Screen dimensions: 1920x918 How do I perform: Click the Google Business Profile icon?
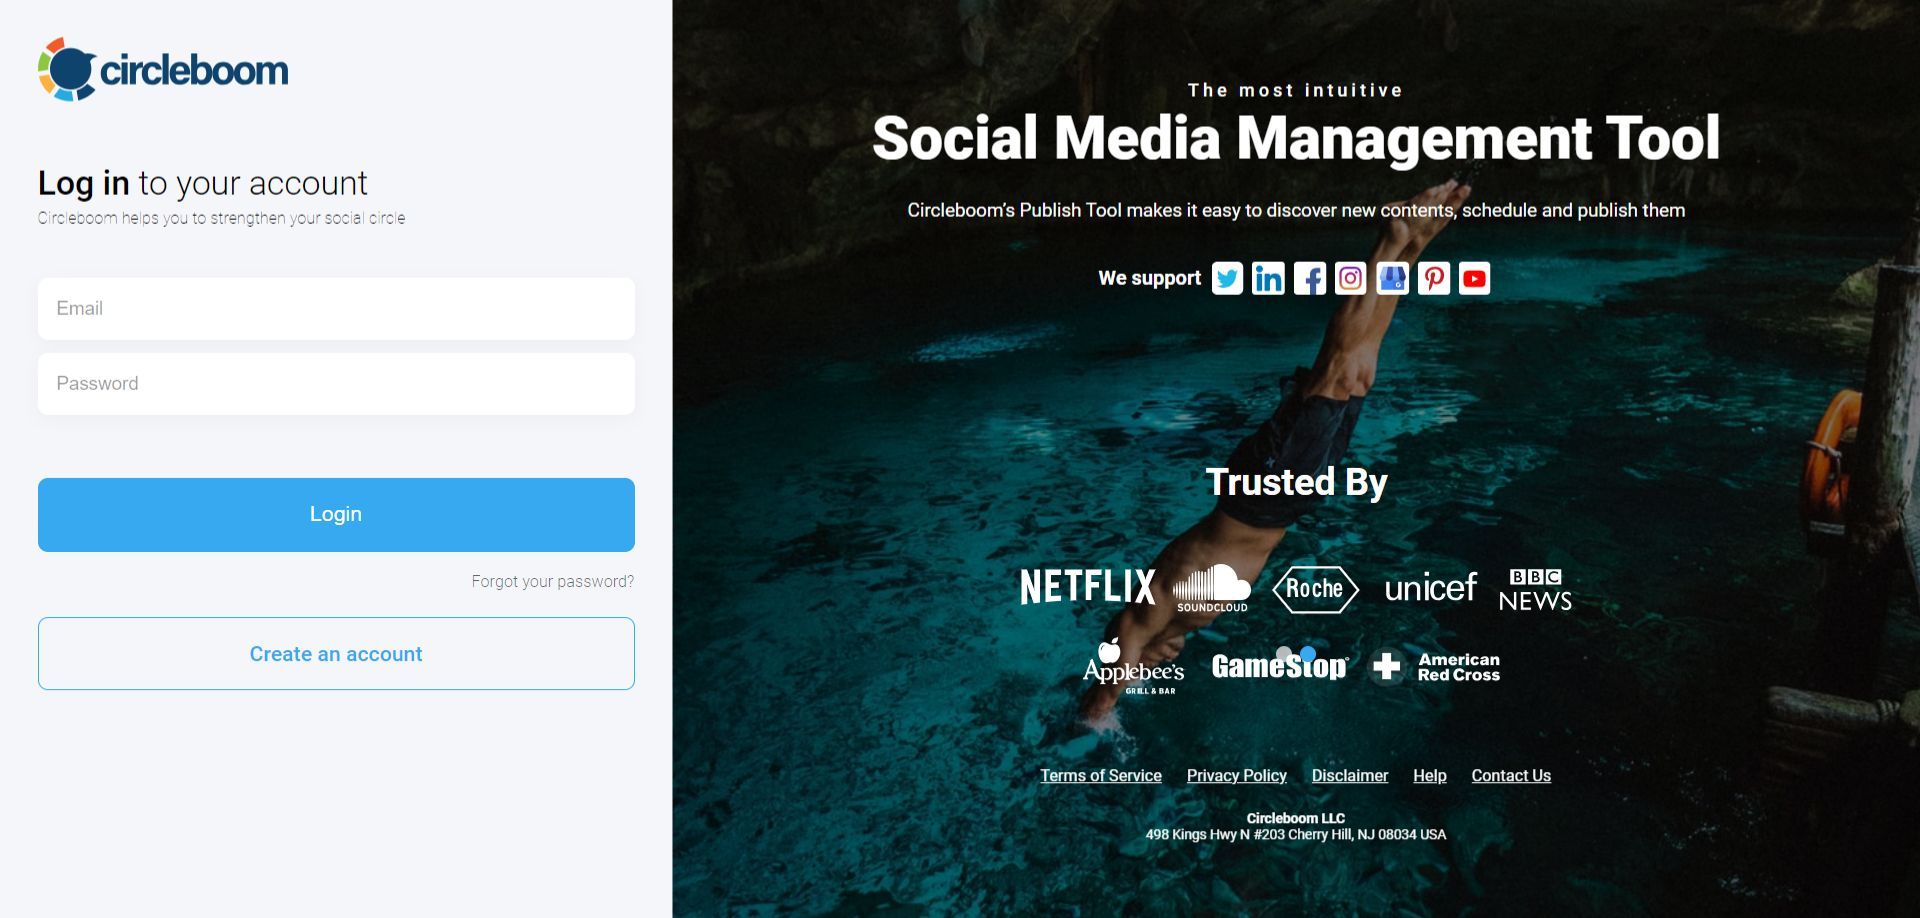(1392, 278)
